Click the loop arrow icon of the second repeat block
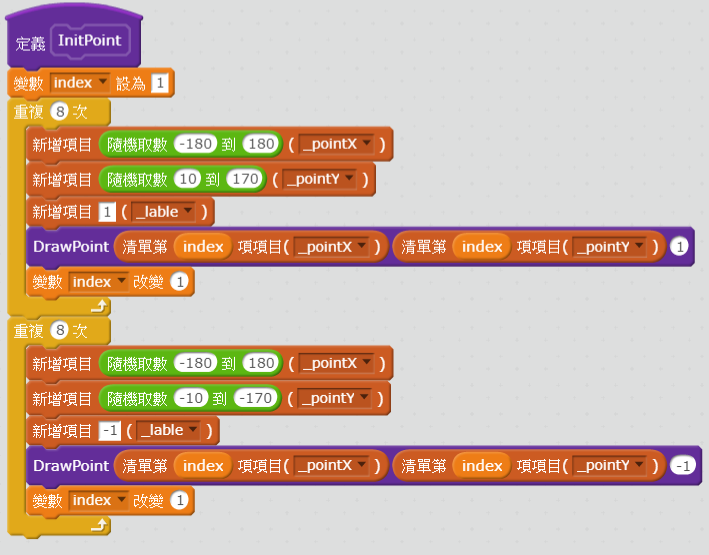This screenshot has height=555, width=709. point(99,525)
